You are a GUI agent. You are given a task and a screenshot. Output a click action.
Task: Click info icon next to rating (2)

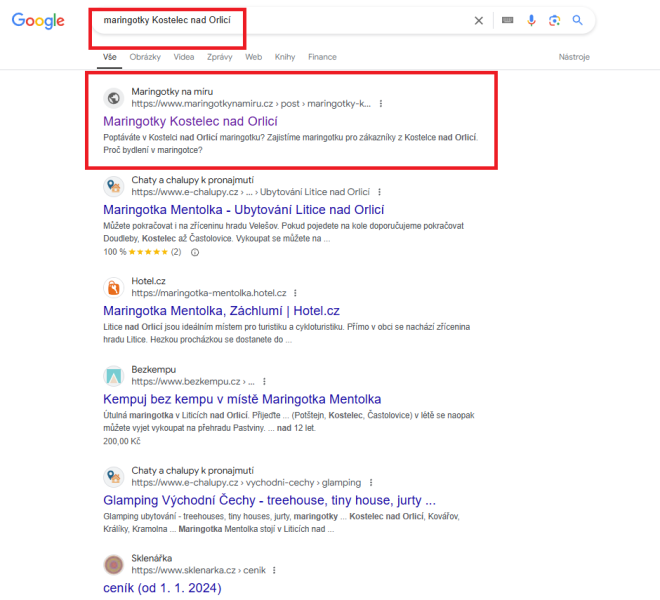195,252
